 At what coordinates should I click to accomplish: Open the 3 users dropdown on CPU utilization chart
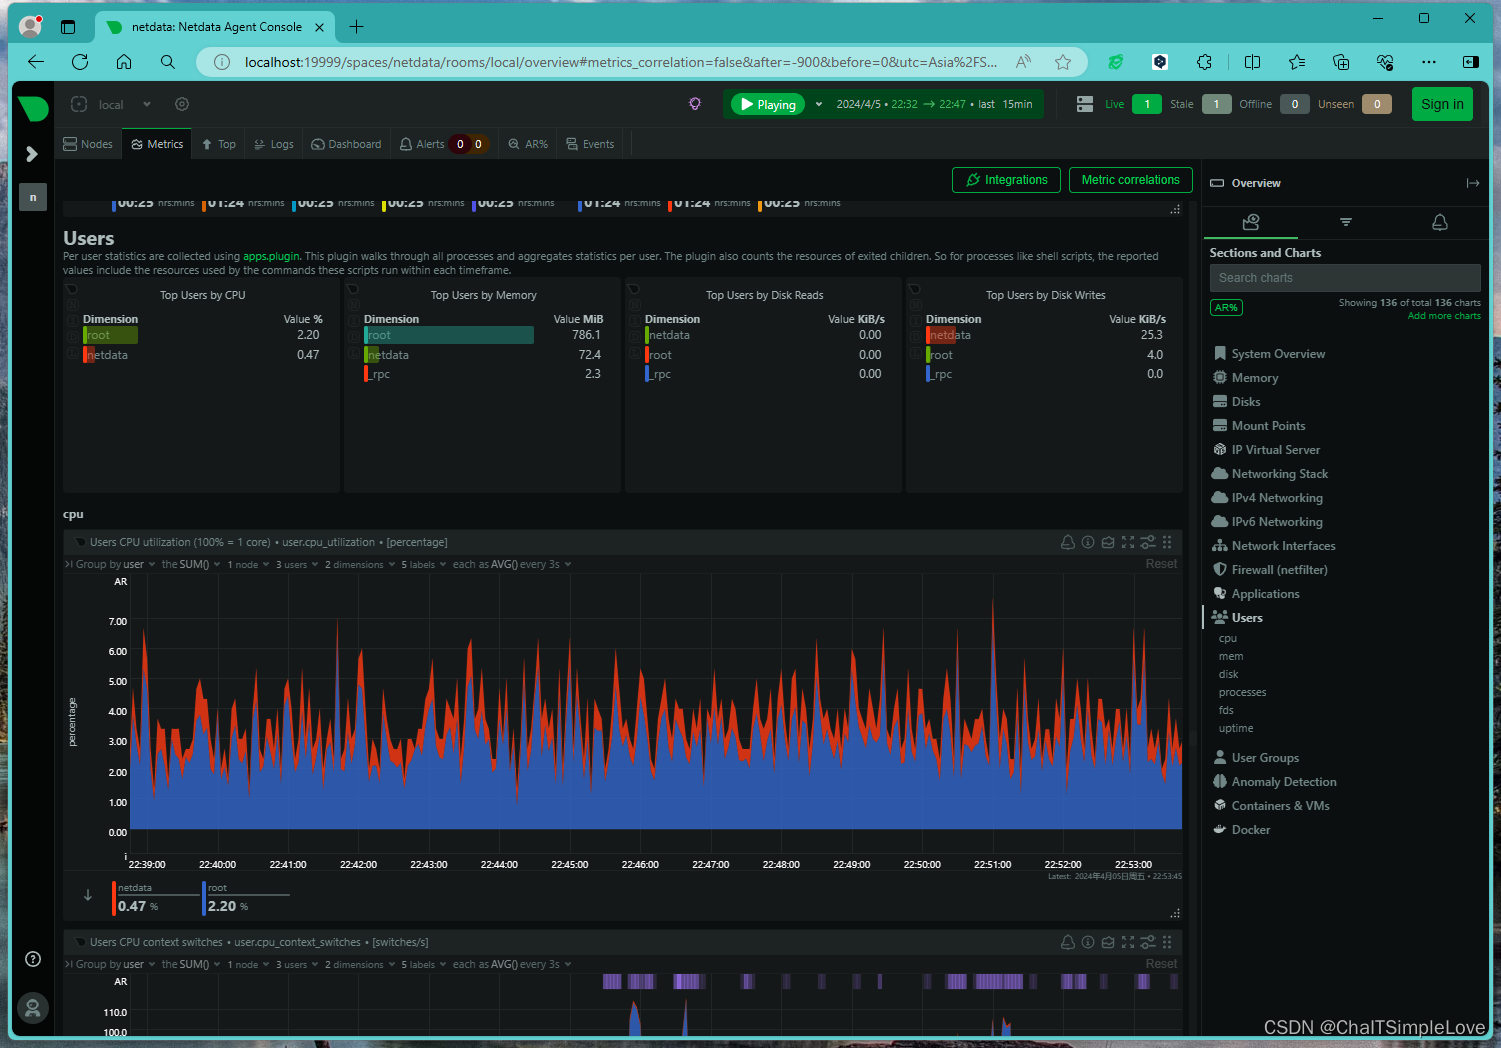[297, 564]
